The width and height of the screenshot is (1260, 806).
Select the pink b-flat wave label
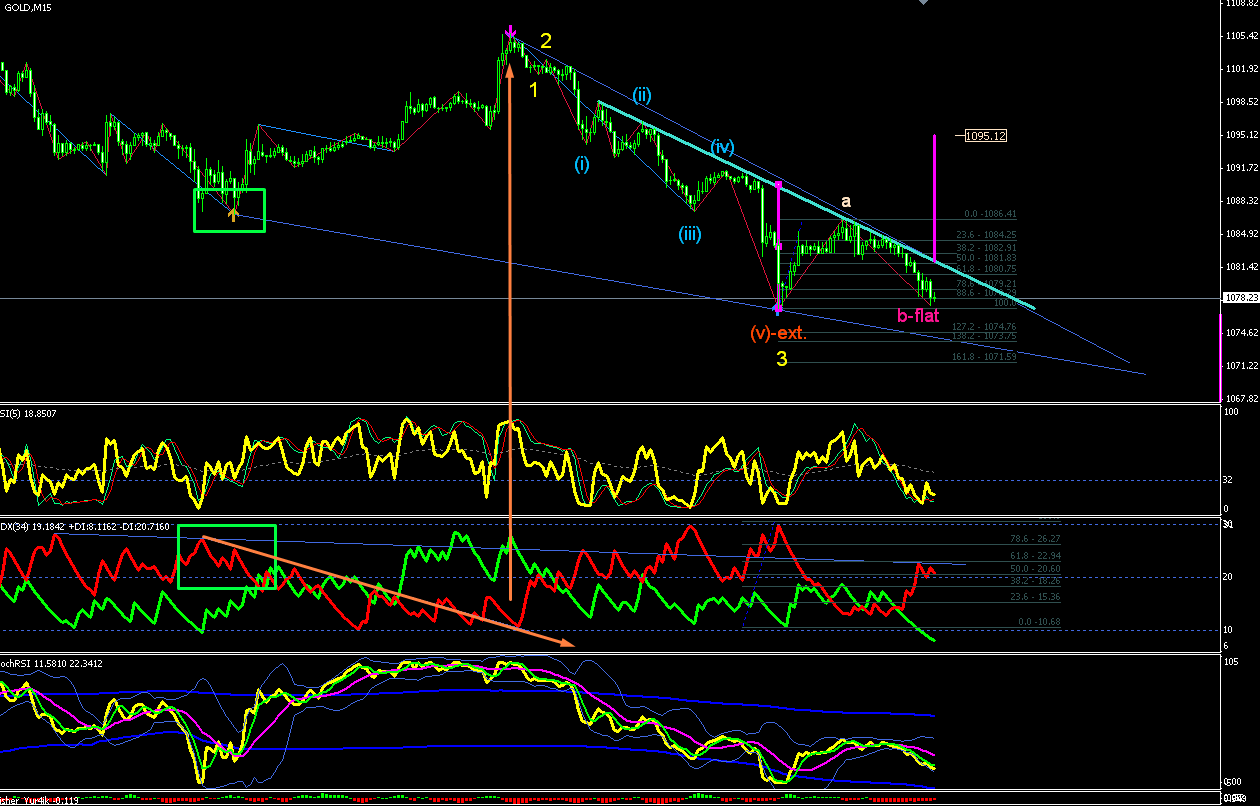tap(917, 316)
